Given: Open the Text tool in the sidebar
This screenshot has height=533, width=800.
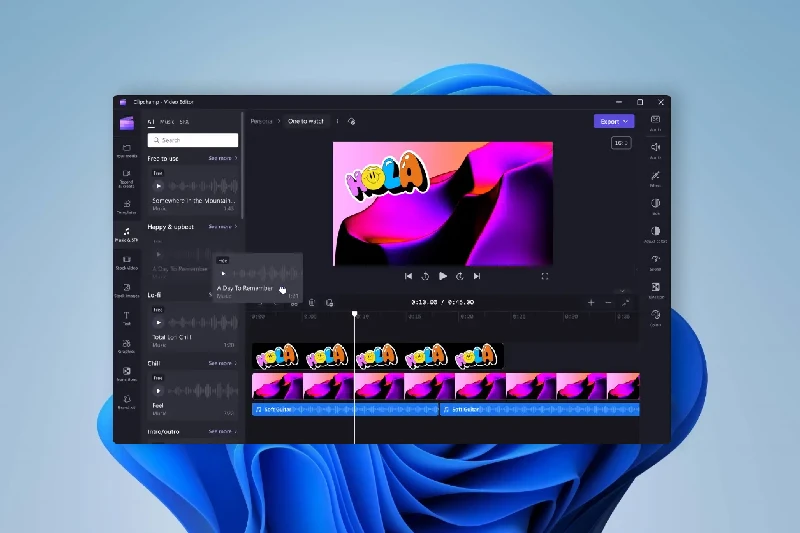Looking at the screenshot, I should click(127, 318).
